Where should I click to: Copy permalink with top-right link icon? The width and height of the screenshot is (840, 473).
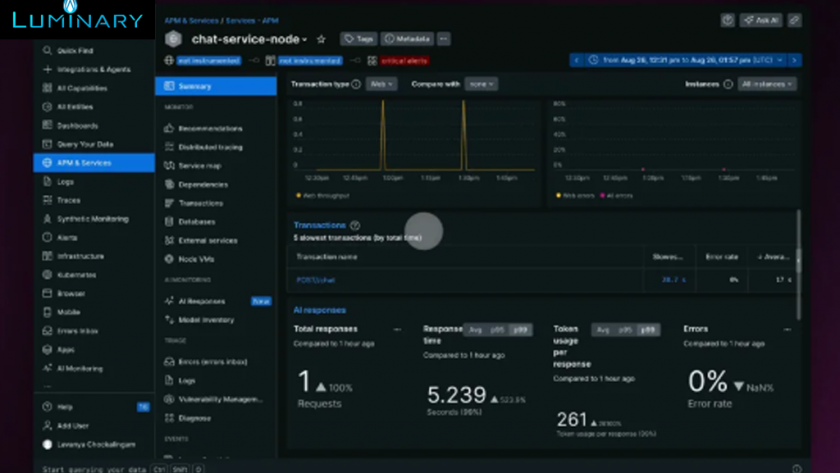click(794, 20)
